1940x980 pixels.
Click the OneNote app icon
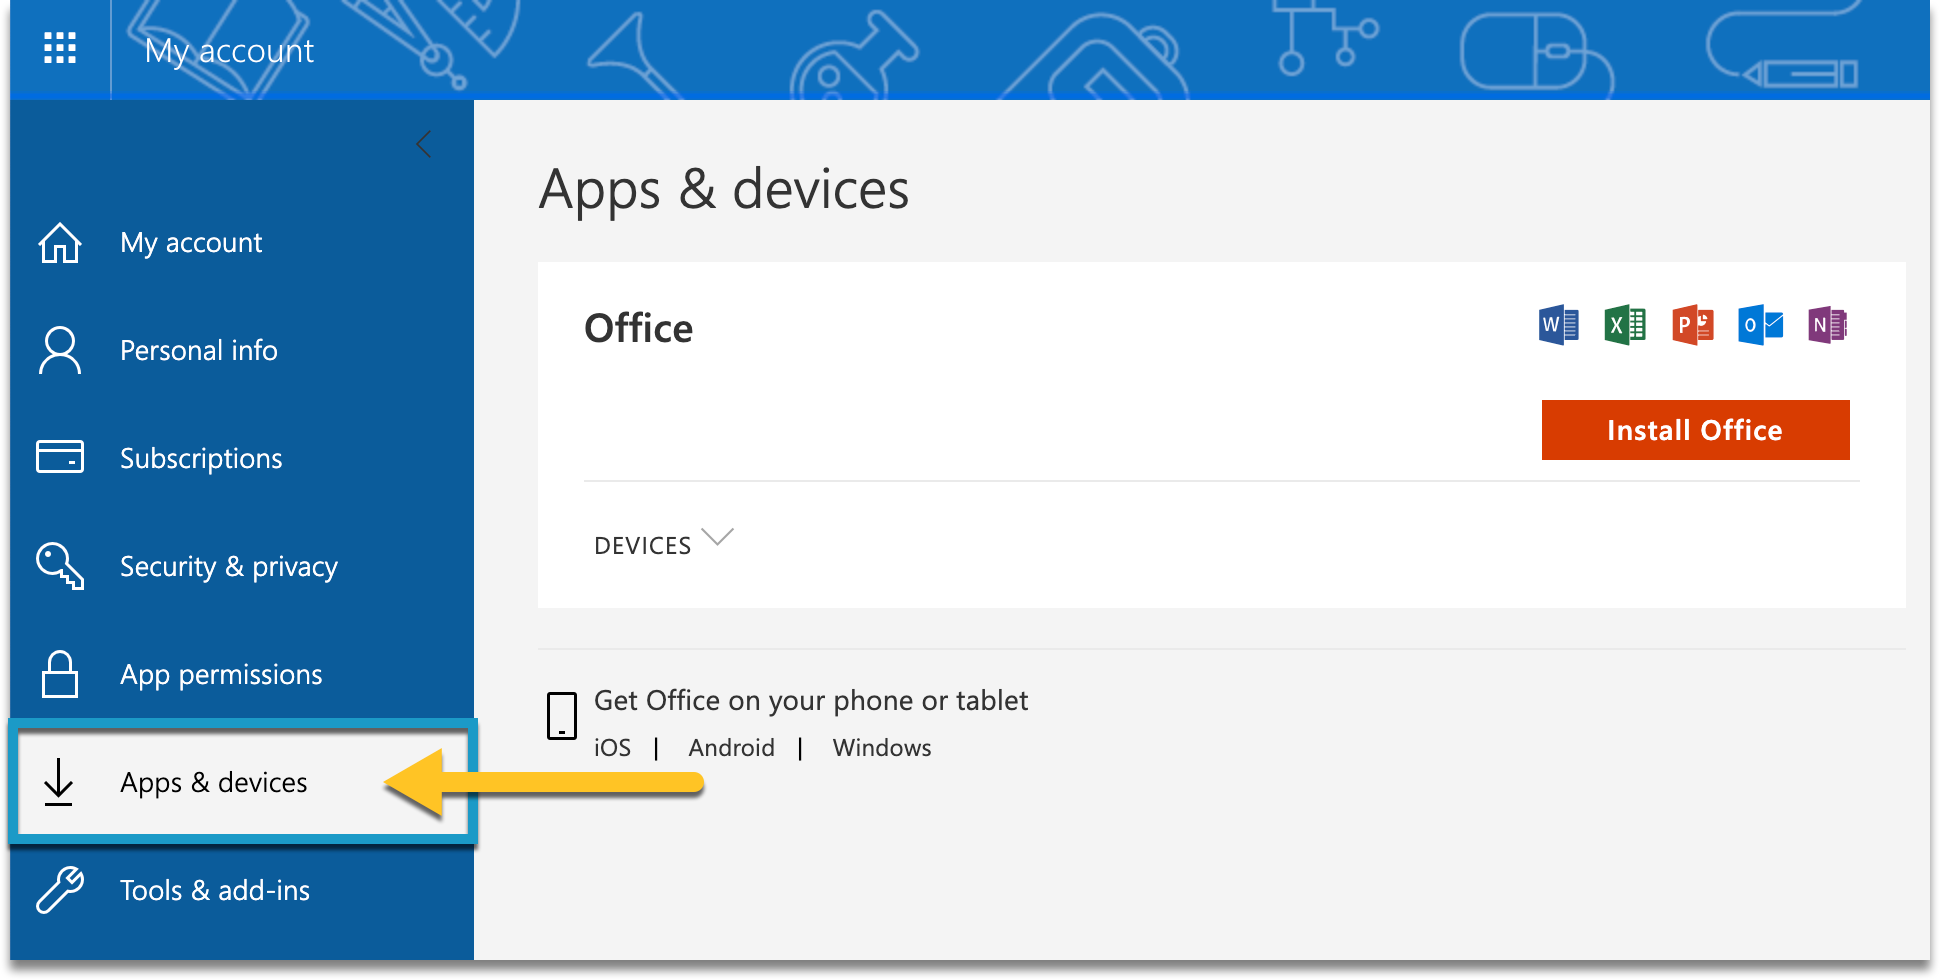tap(1827, 325)
